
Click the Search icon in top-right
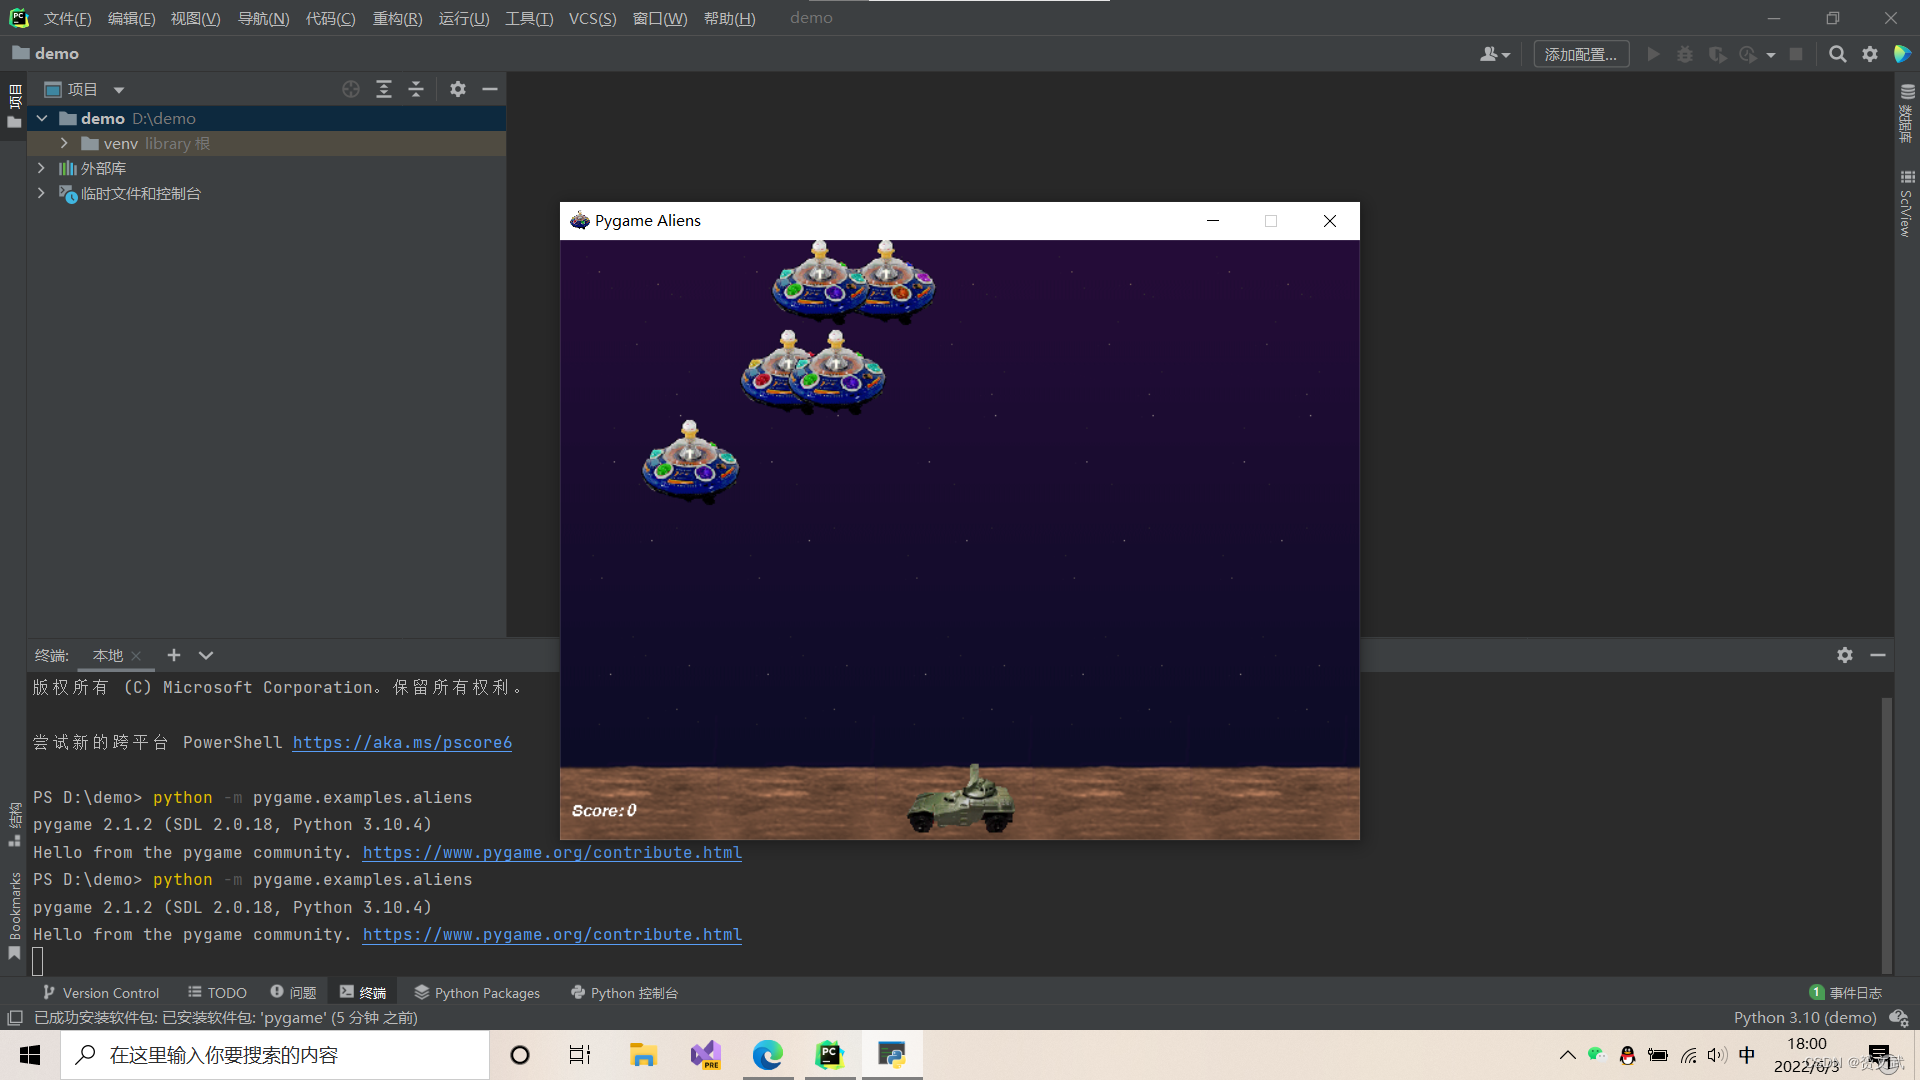[x=1837, y=54]
